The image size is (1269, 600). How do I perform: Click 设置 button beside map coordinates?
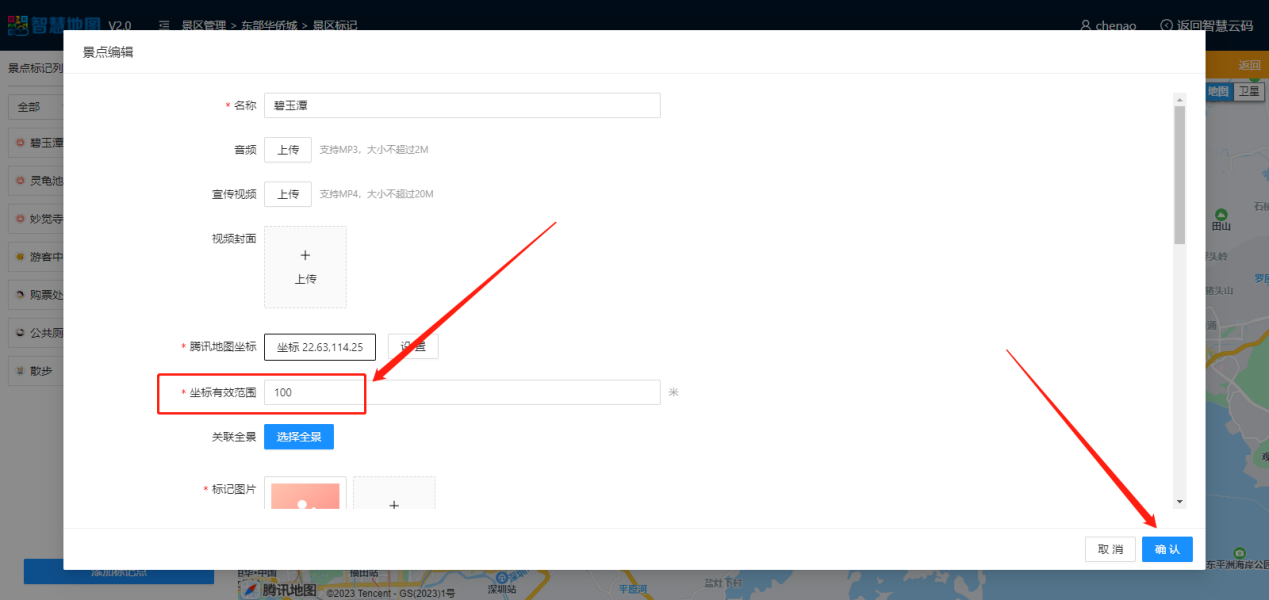[x=413, y=347]
